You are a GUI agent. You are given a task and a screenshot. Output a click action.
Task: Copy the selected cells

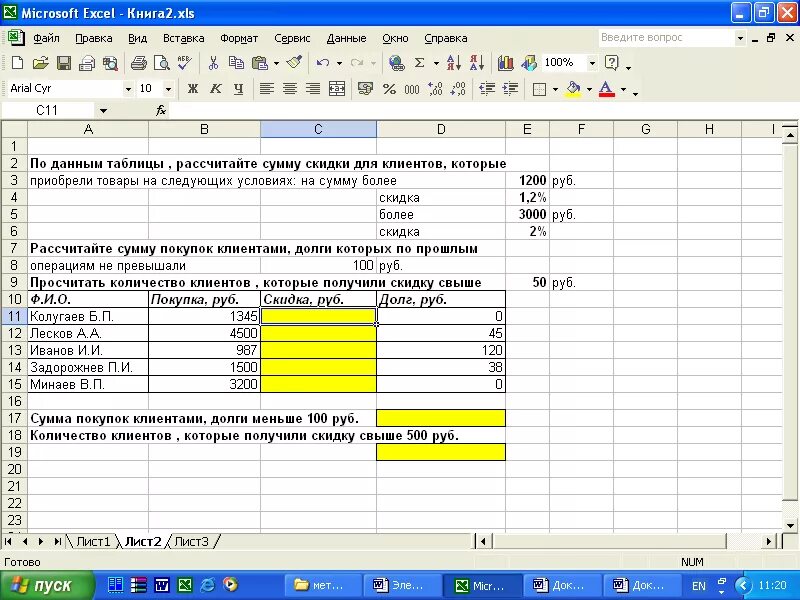point(236,63)
